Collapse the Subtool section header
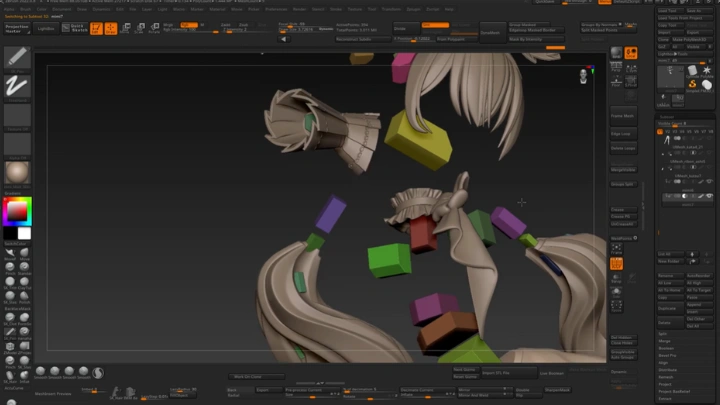 [665, 117]
